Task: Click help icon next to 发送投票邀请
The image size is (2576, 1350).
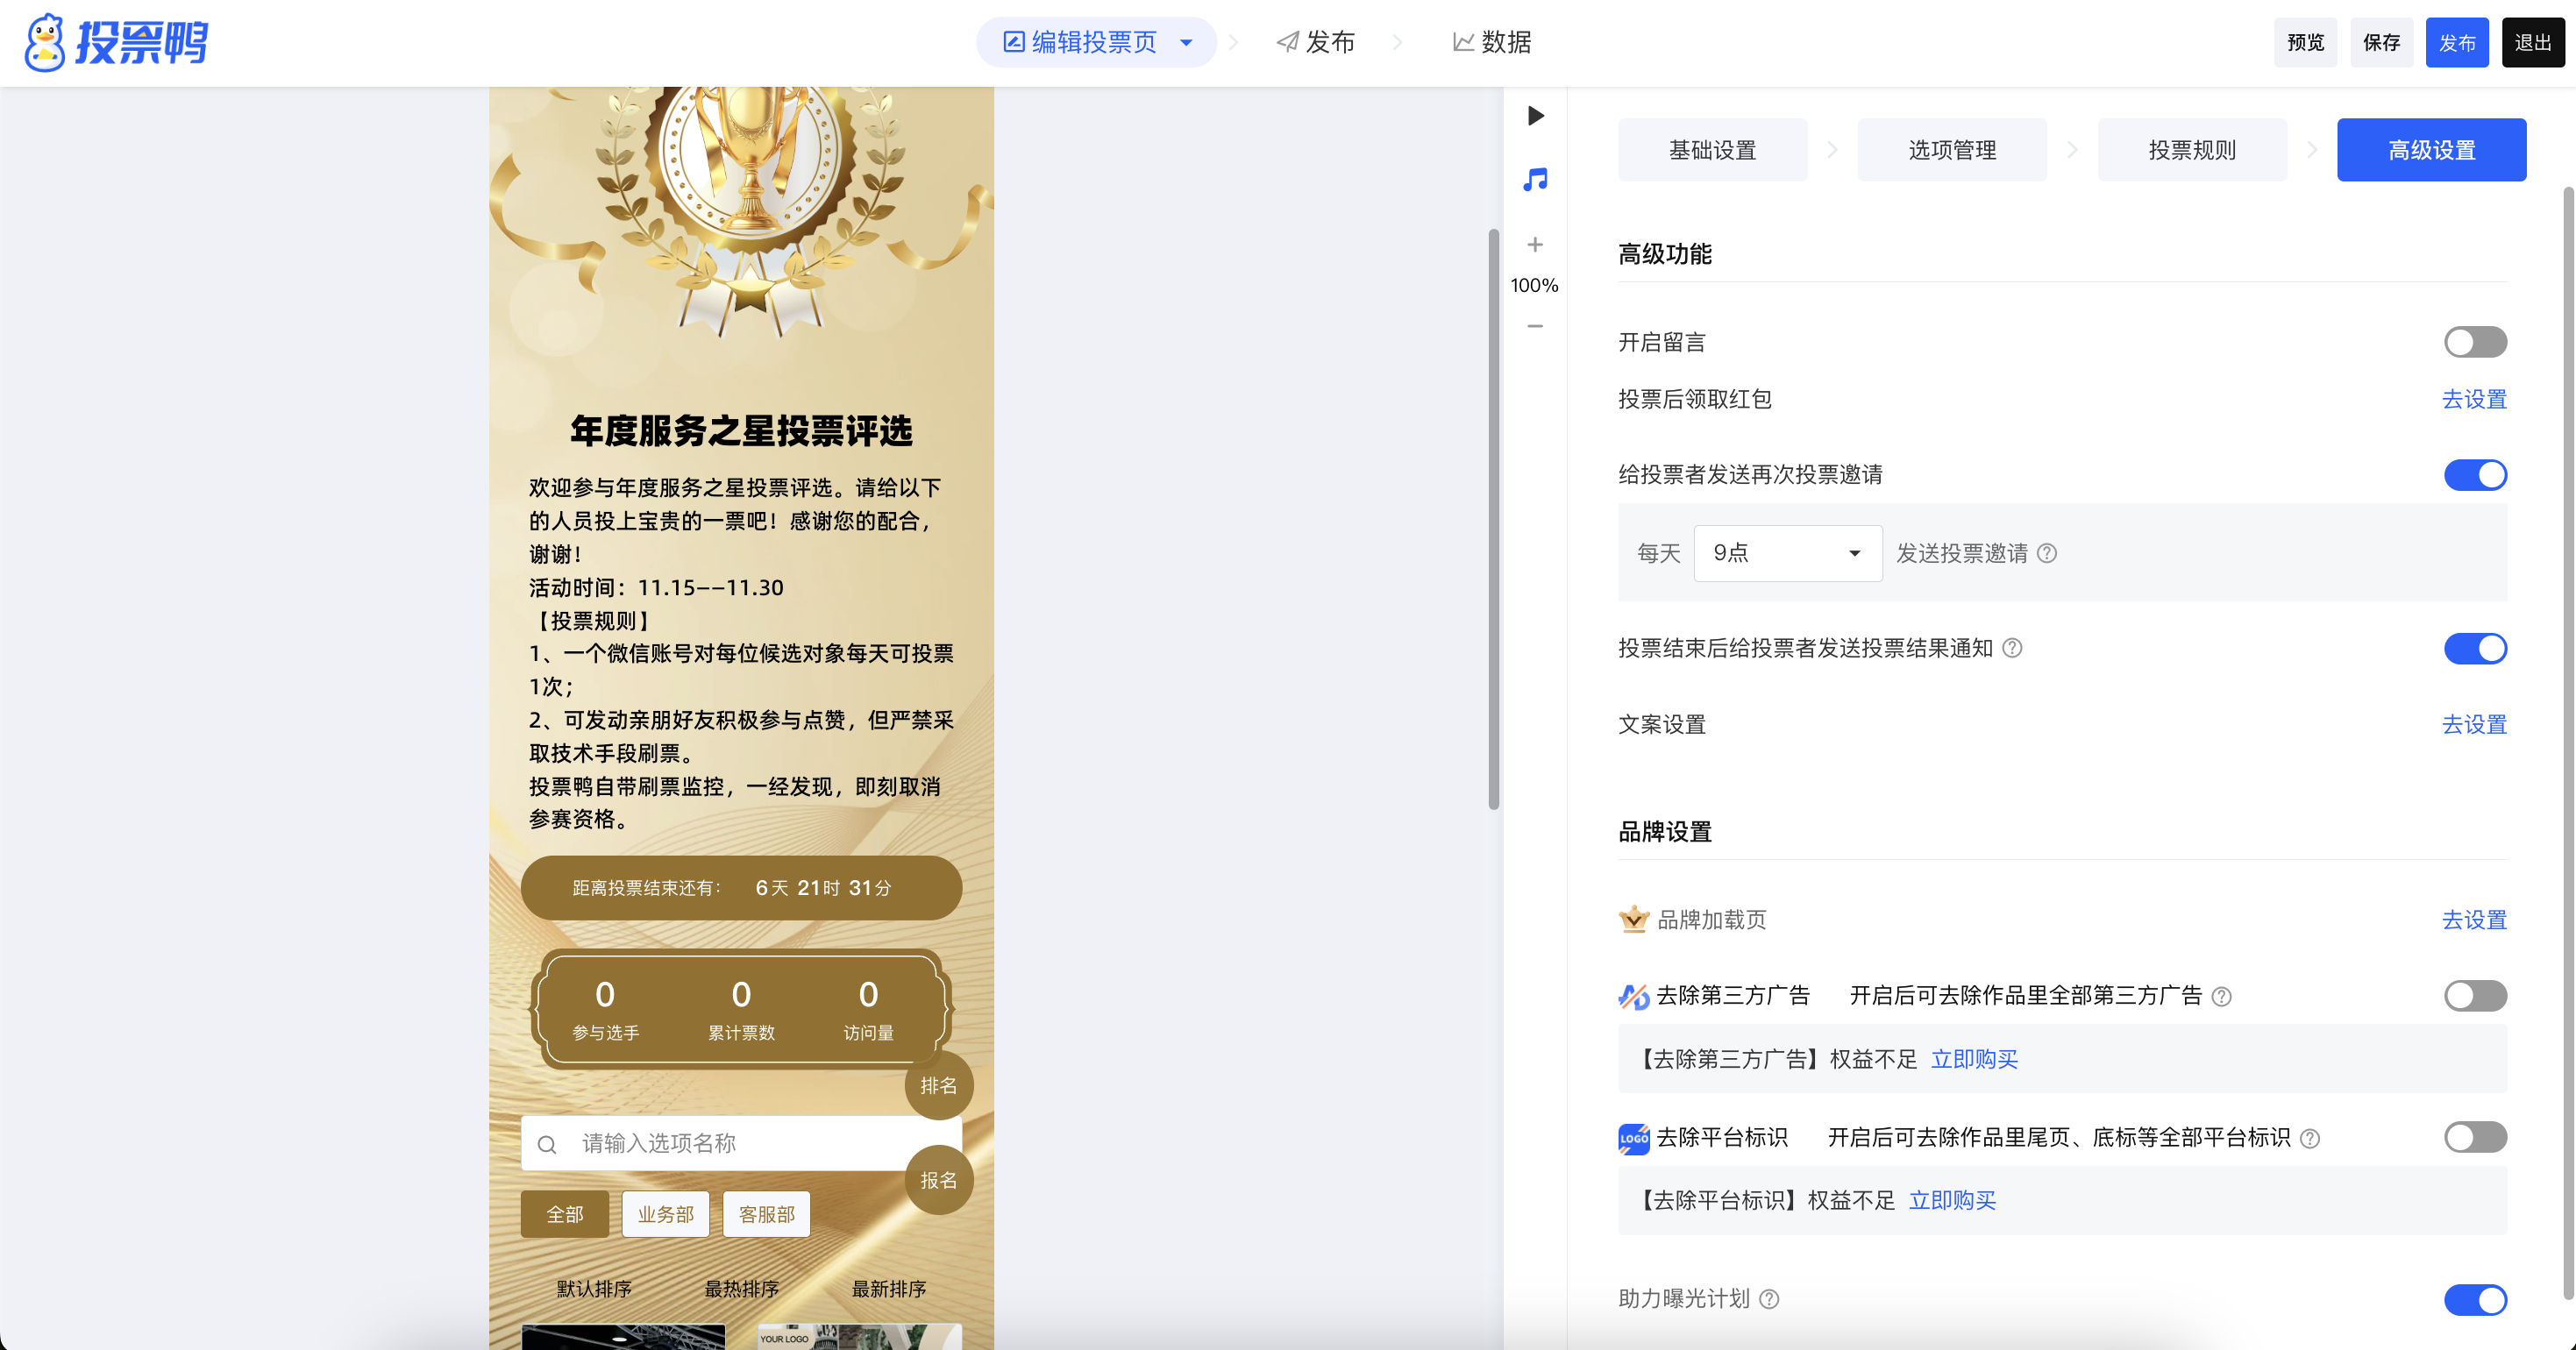Action: [2047, 553]
